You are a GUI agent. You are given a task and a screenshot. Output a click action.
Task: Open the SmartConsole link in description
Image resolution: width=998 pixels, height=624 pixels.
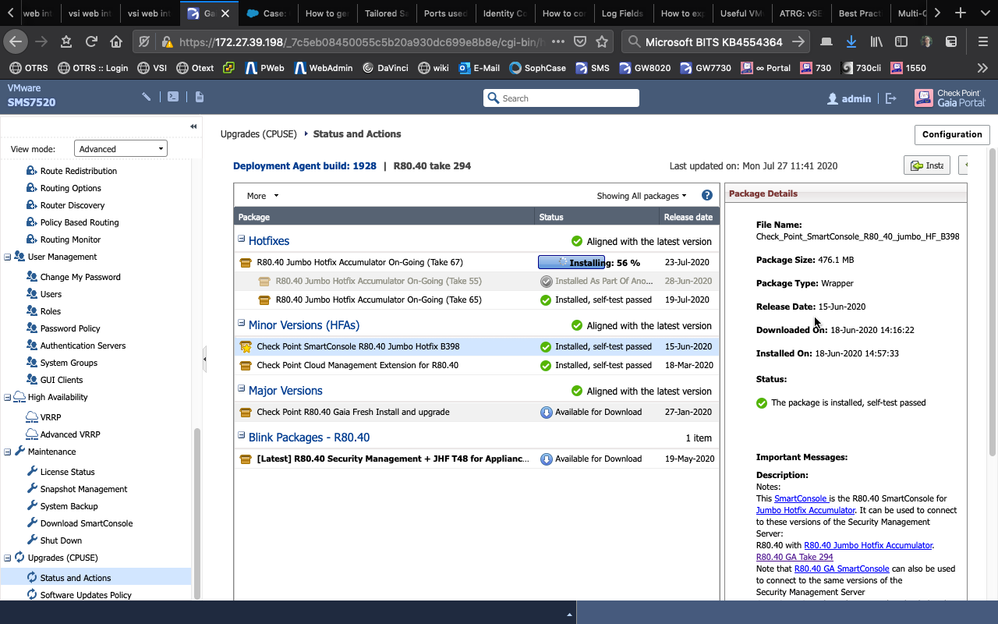(x=801, y=499)
